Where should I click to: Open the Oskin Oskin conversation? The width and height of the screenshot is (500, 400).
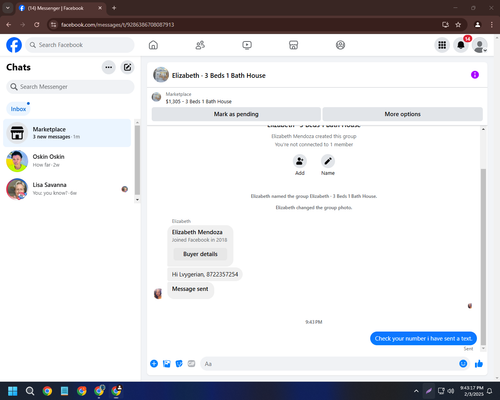click(x=67, y=161)
